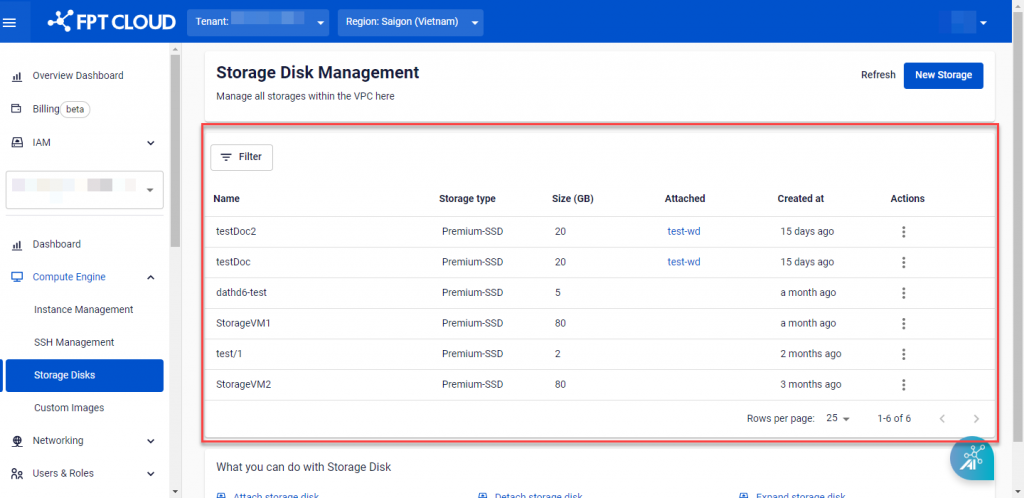Select Custom Images in sidebar
Screen dimensions: 1024x498
coord(69,408)
